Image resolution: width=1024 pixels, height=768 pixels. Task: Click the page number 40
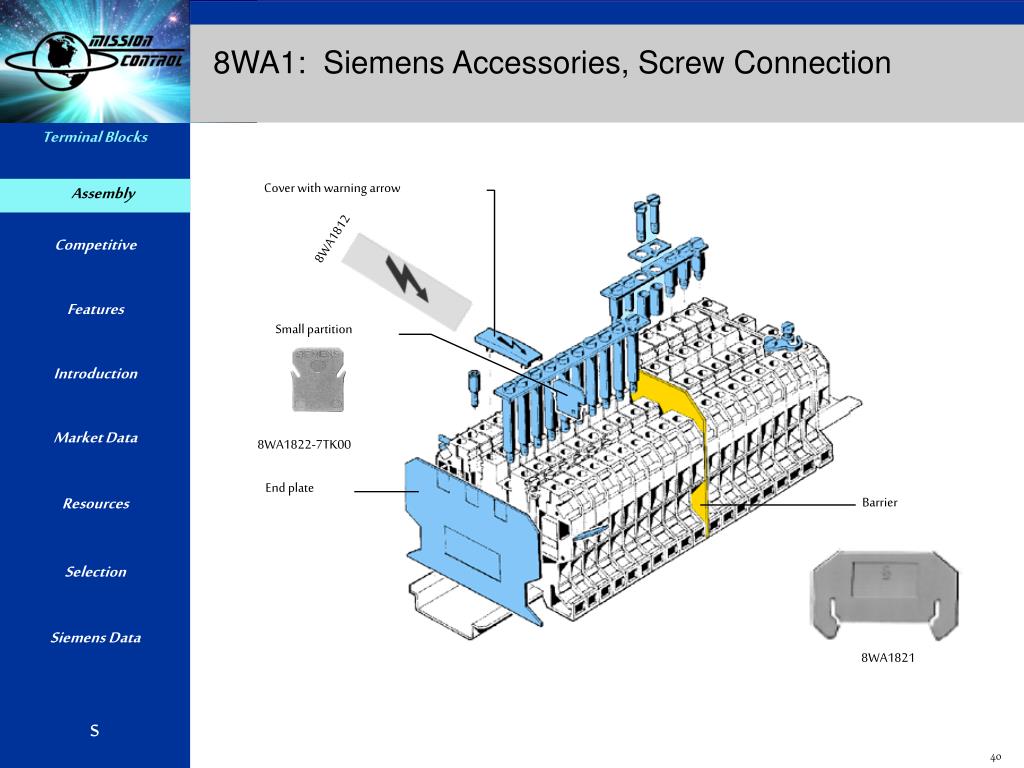(995, 757)
